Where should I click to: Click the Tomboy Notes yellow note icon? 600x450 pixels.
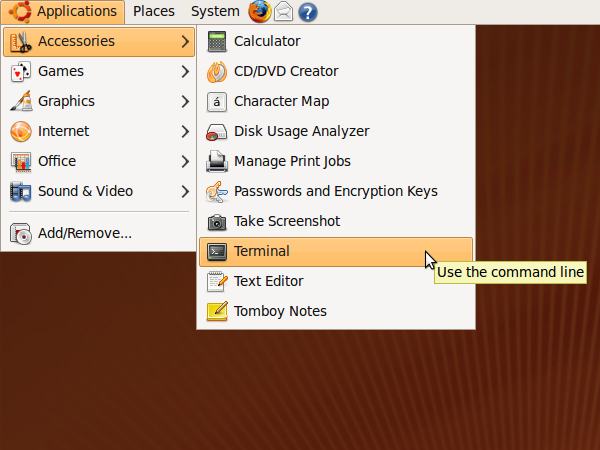point(217,311)
